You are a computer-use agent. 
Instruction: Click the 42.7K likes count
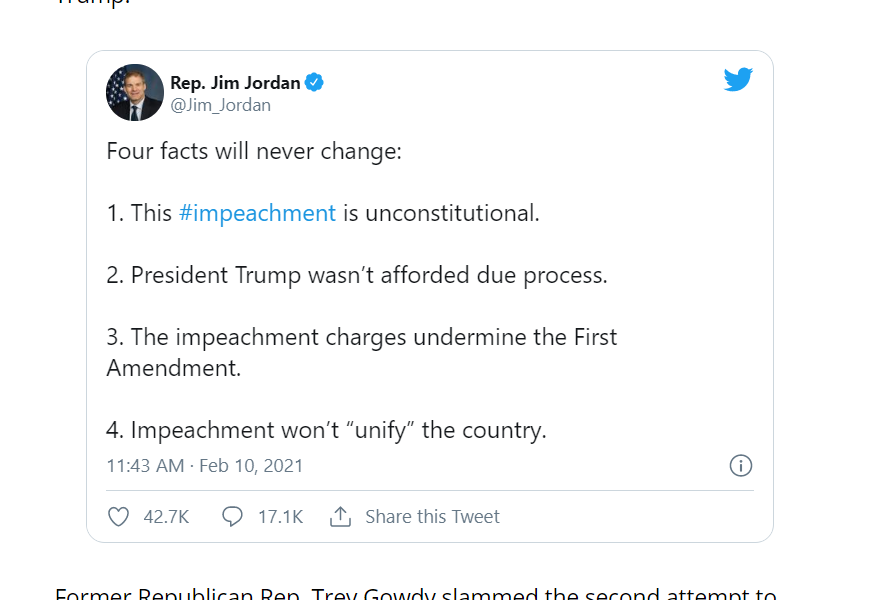(x=166, y=517)
